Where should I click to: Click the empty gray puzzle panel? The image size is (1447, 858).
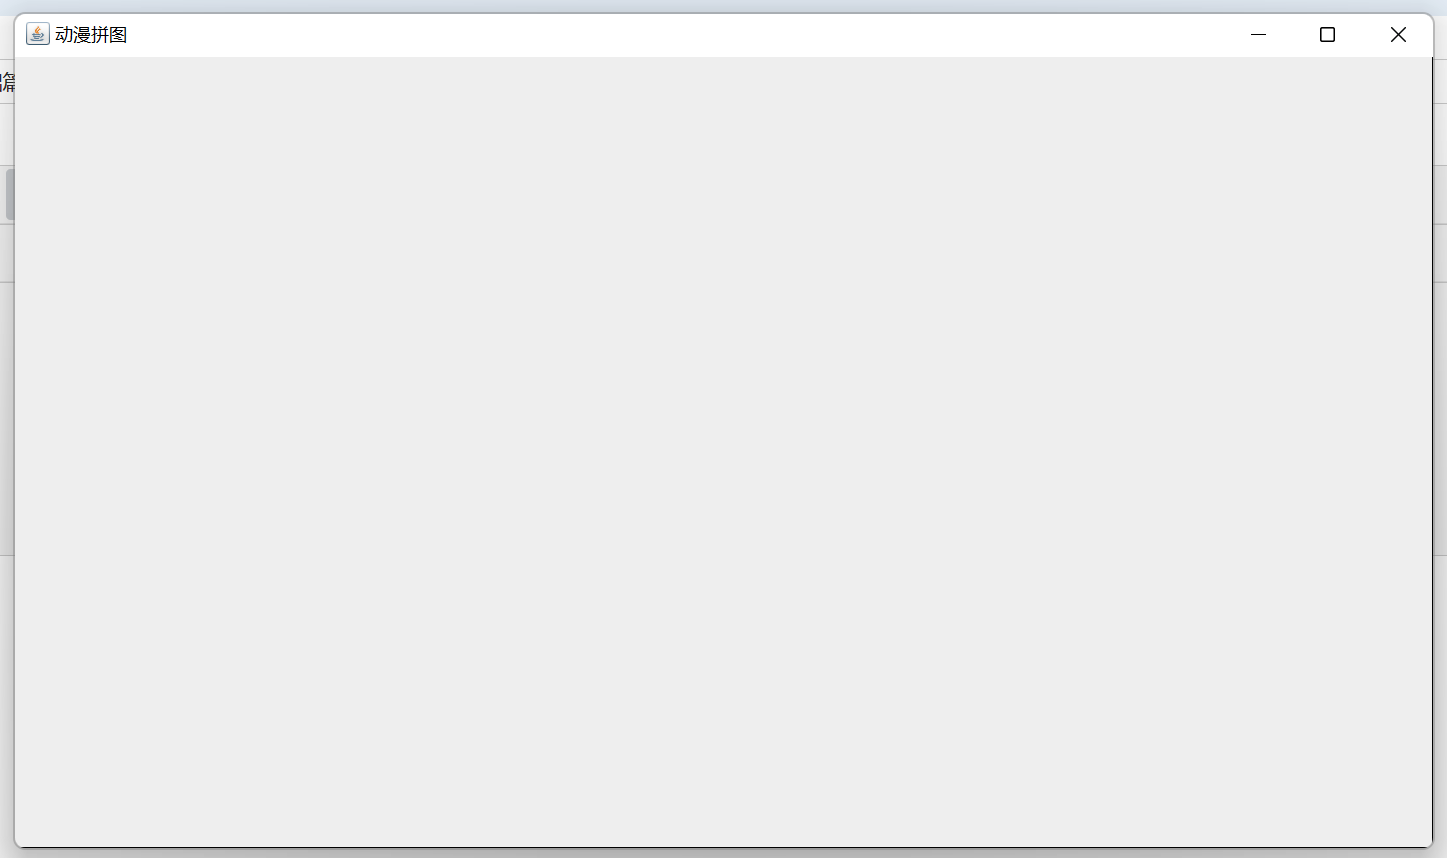point(723,452)
